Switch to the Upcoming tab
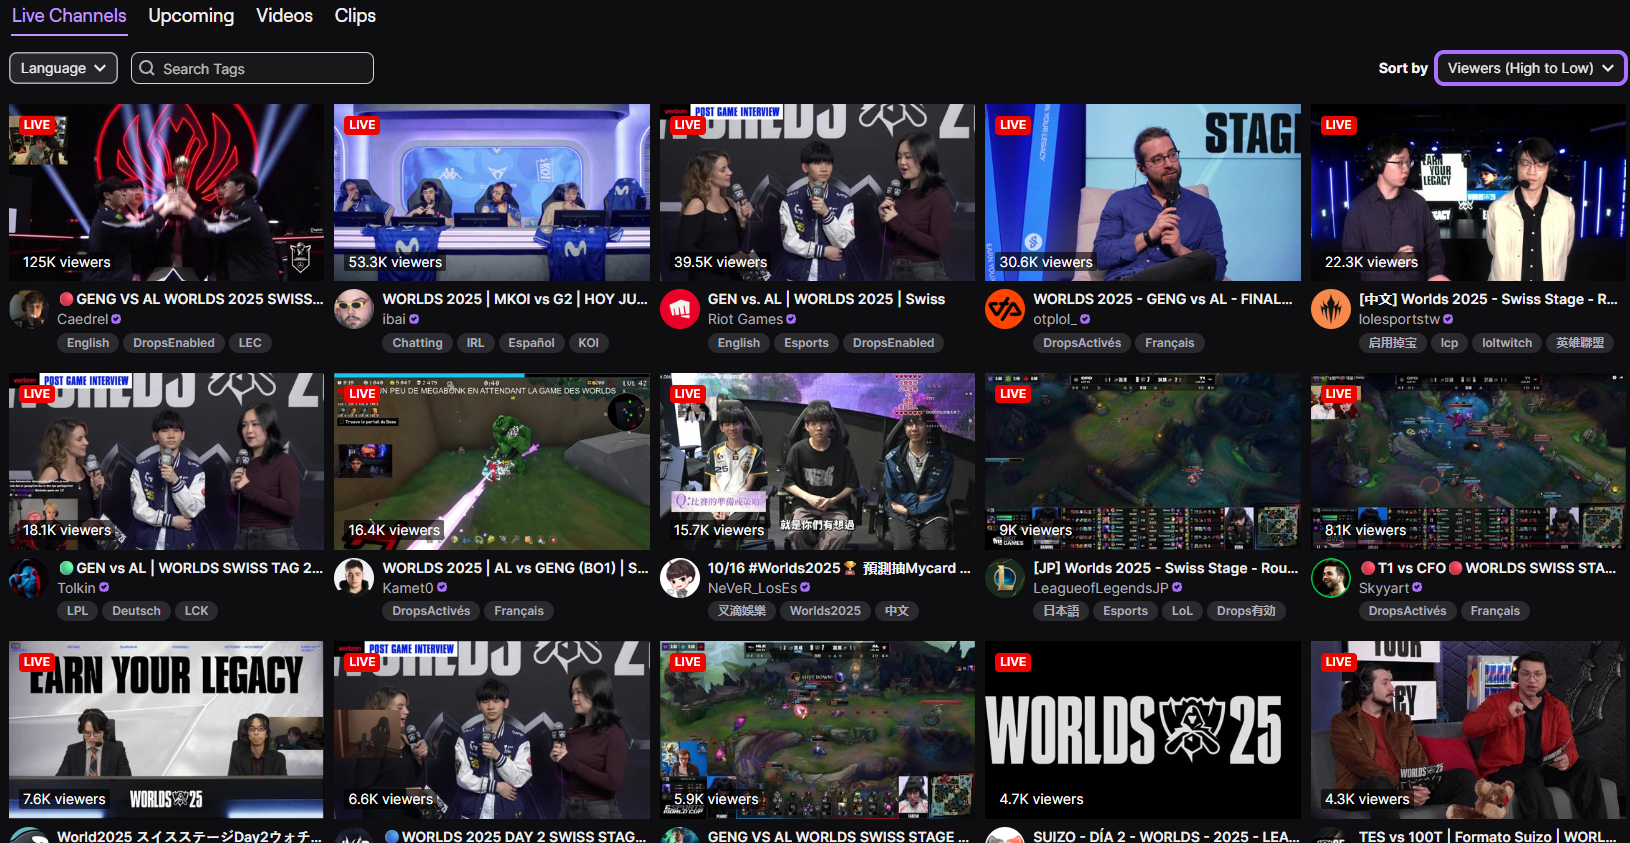This screenshot has width=1630, height=843. pos(191,16)
